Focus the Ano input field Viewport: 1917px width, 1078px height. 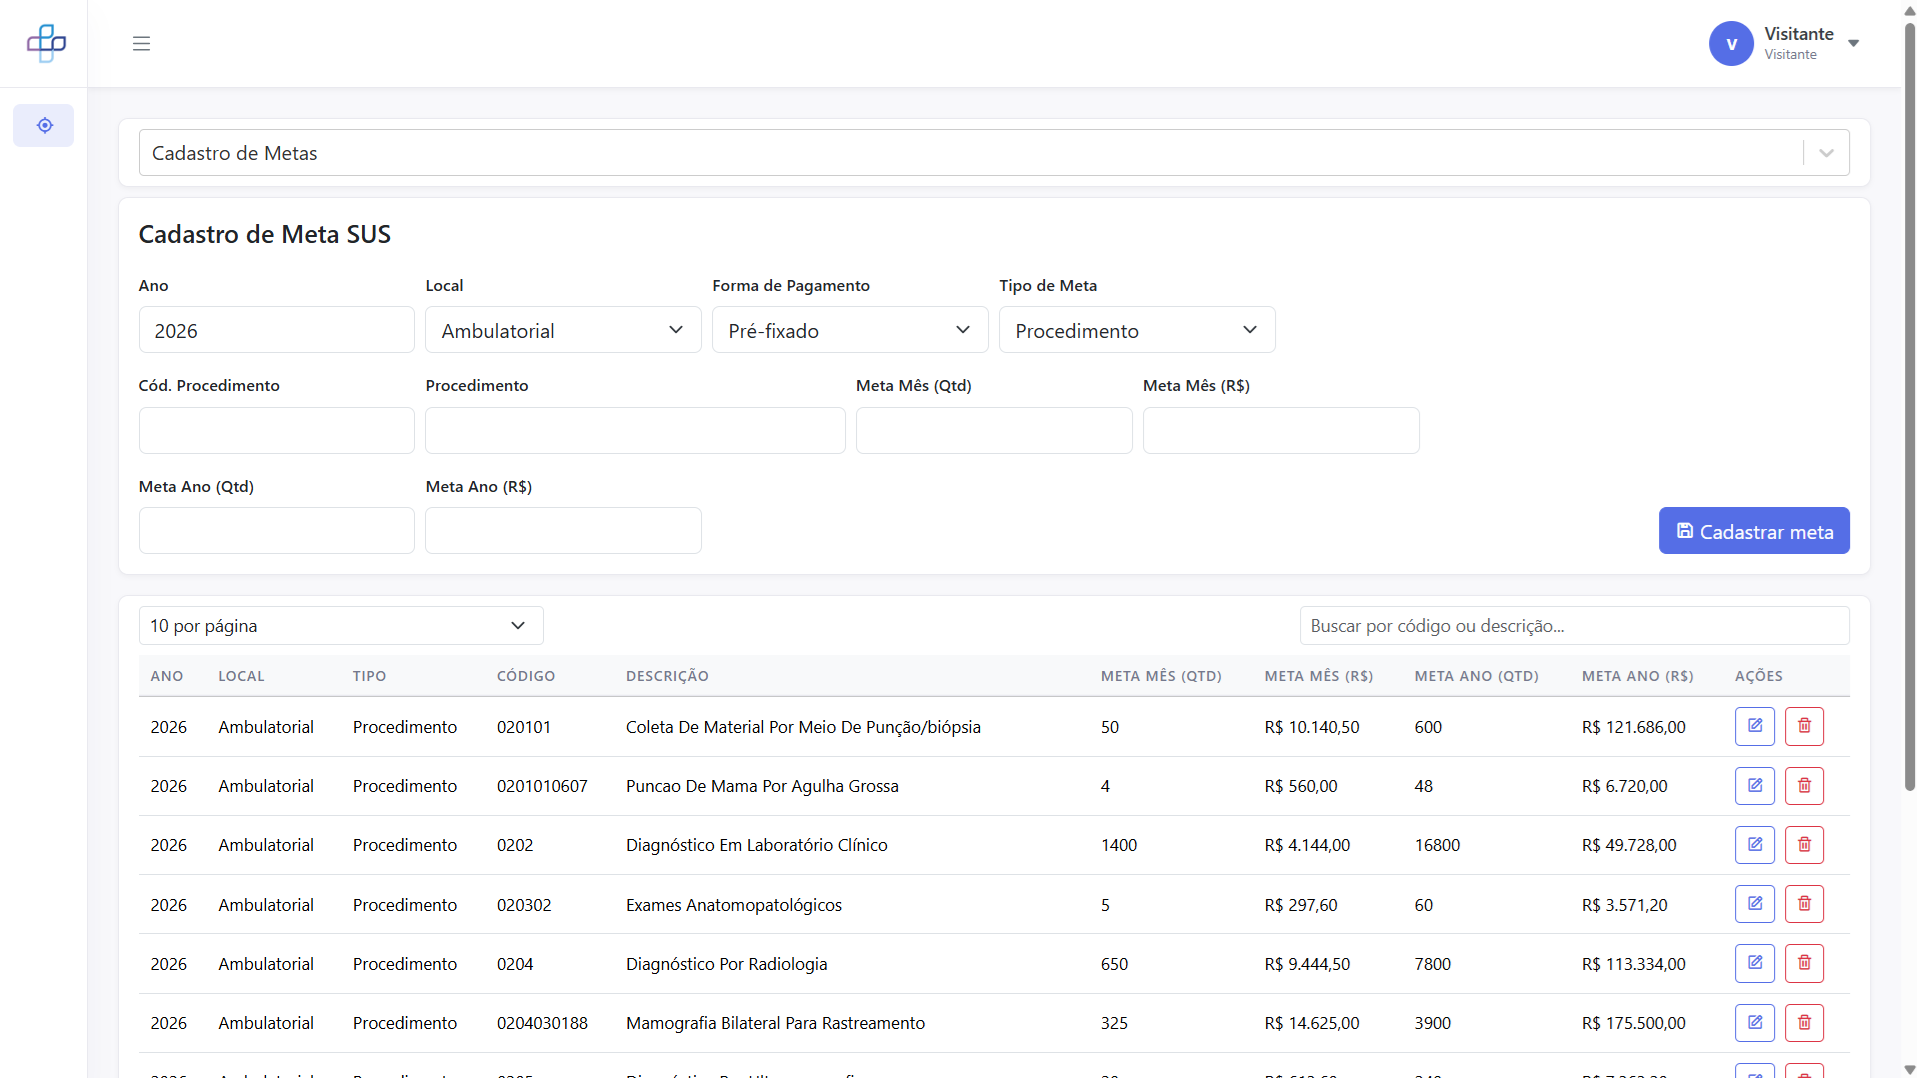(276, 330)
